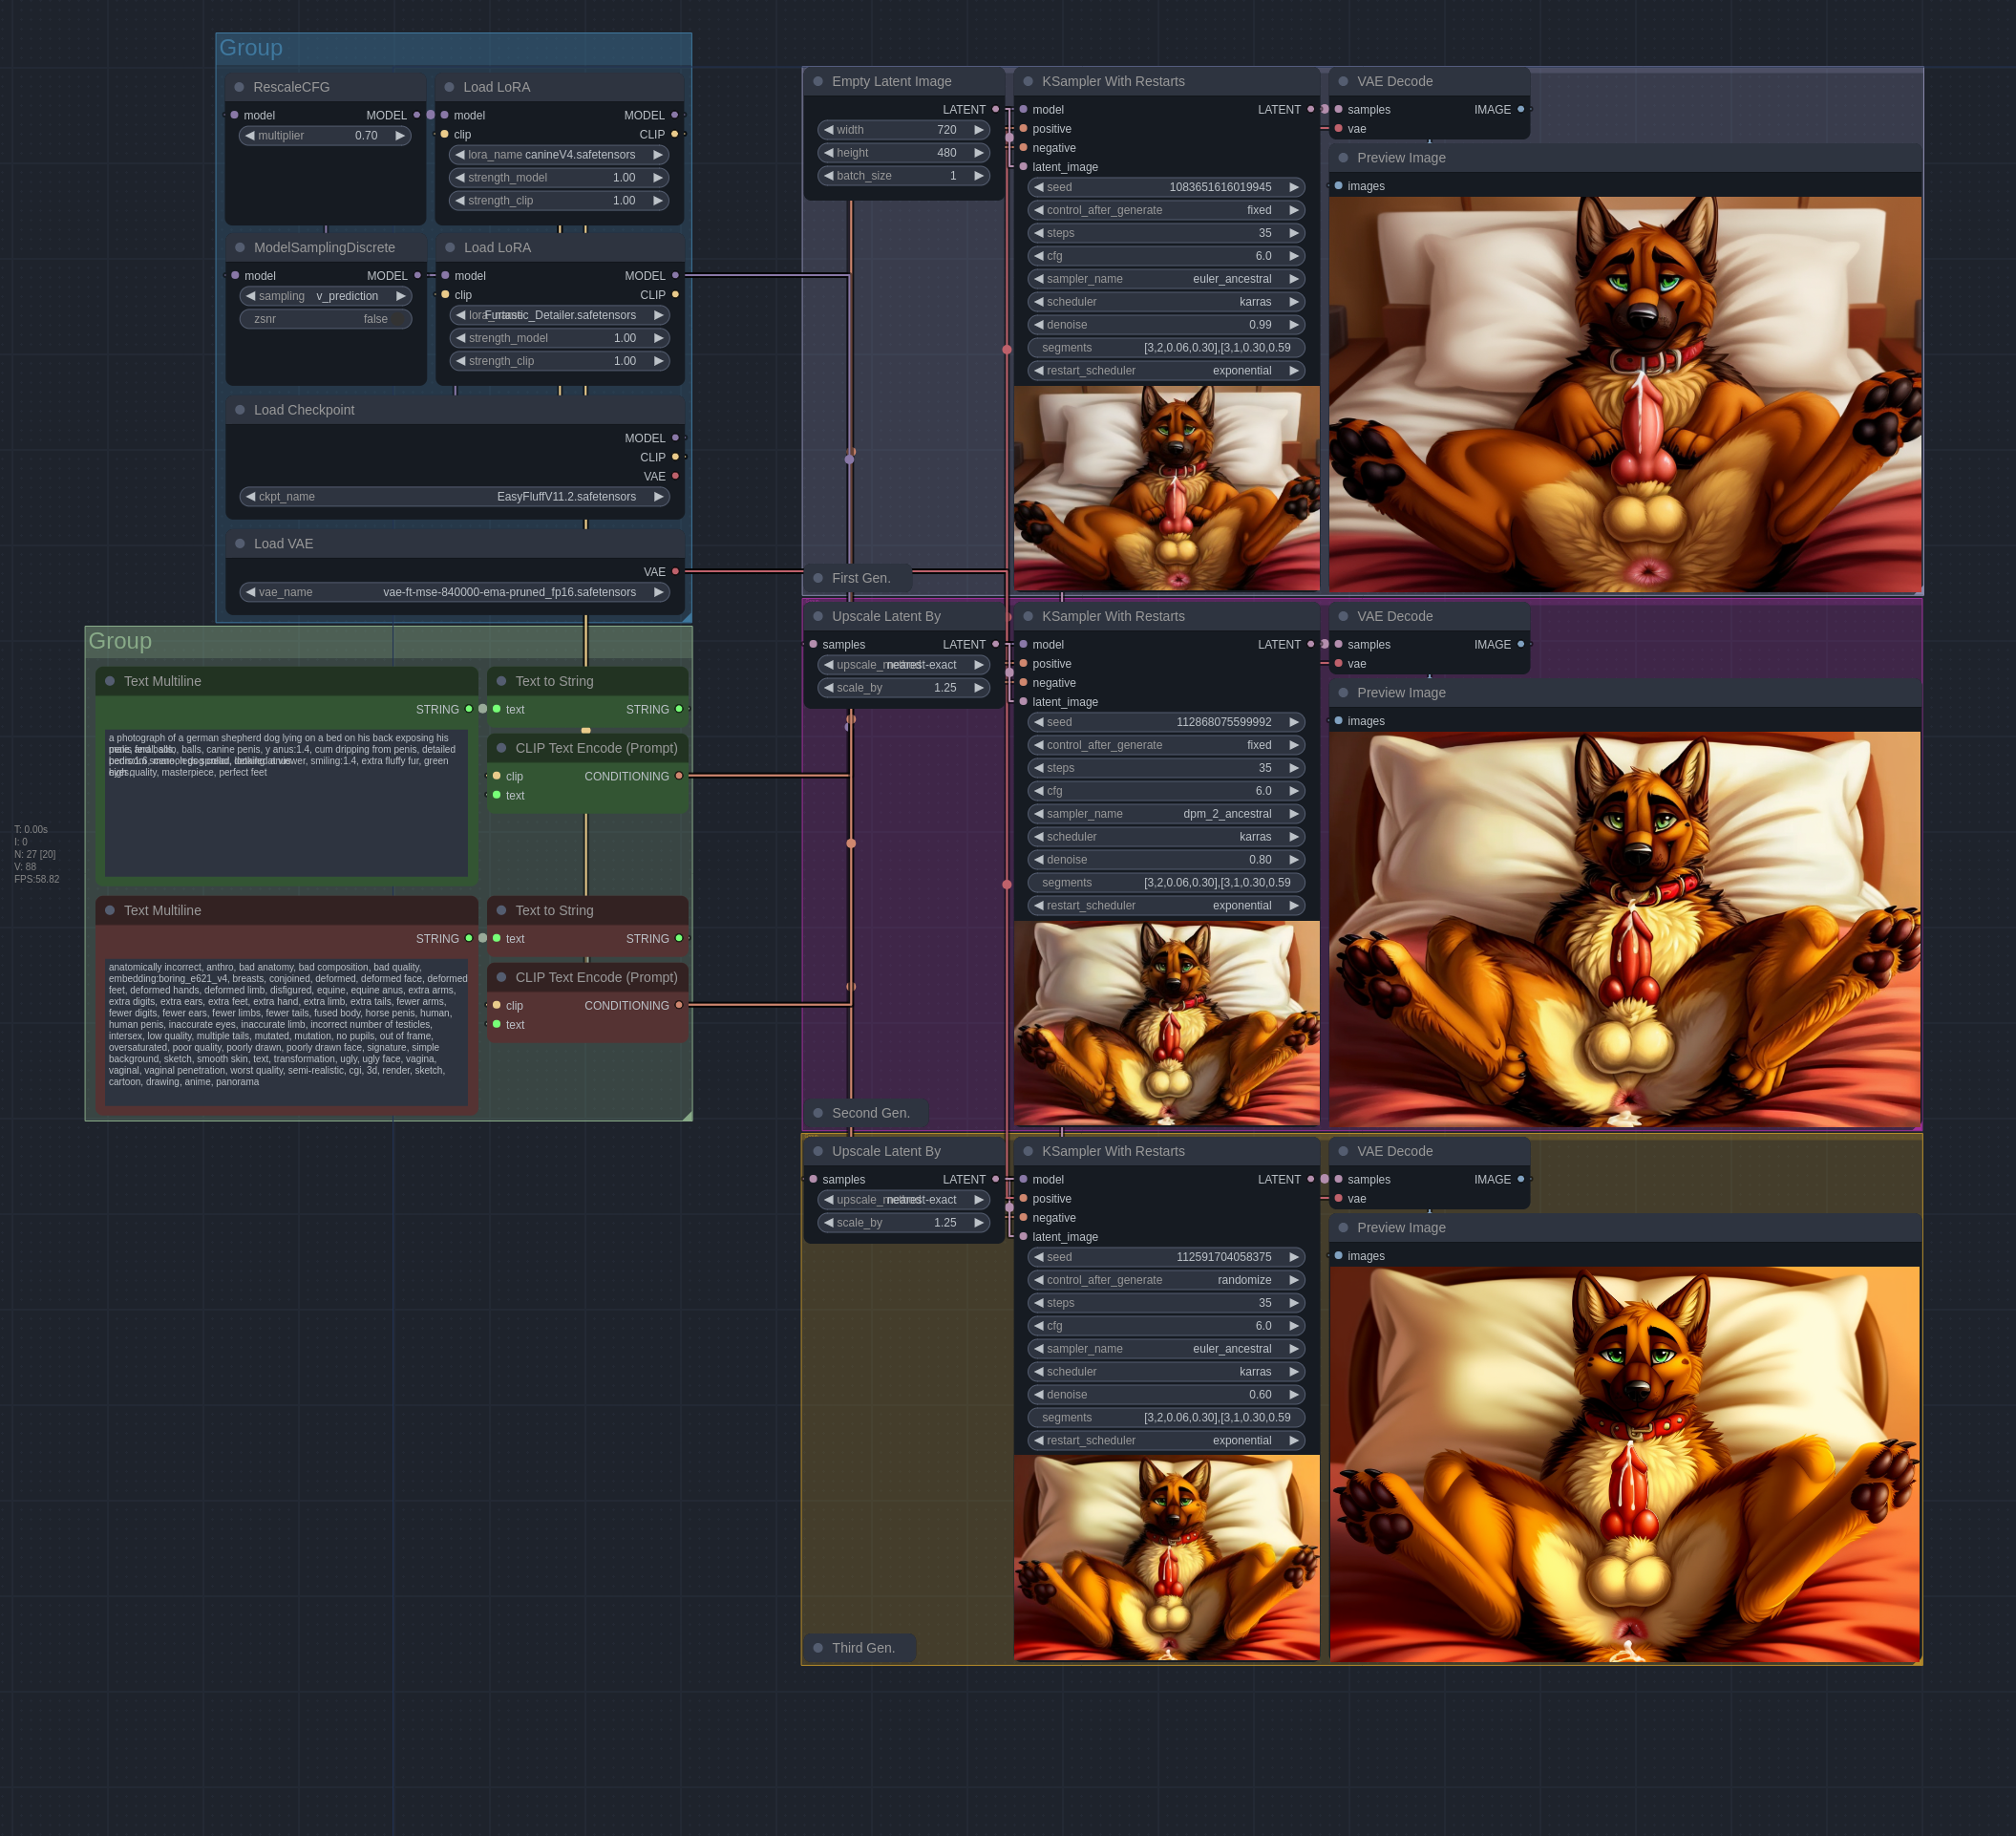
Task: Collapse the Load Checkpoint node via its title dot
Action: pos(240,410)
